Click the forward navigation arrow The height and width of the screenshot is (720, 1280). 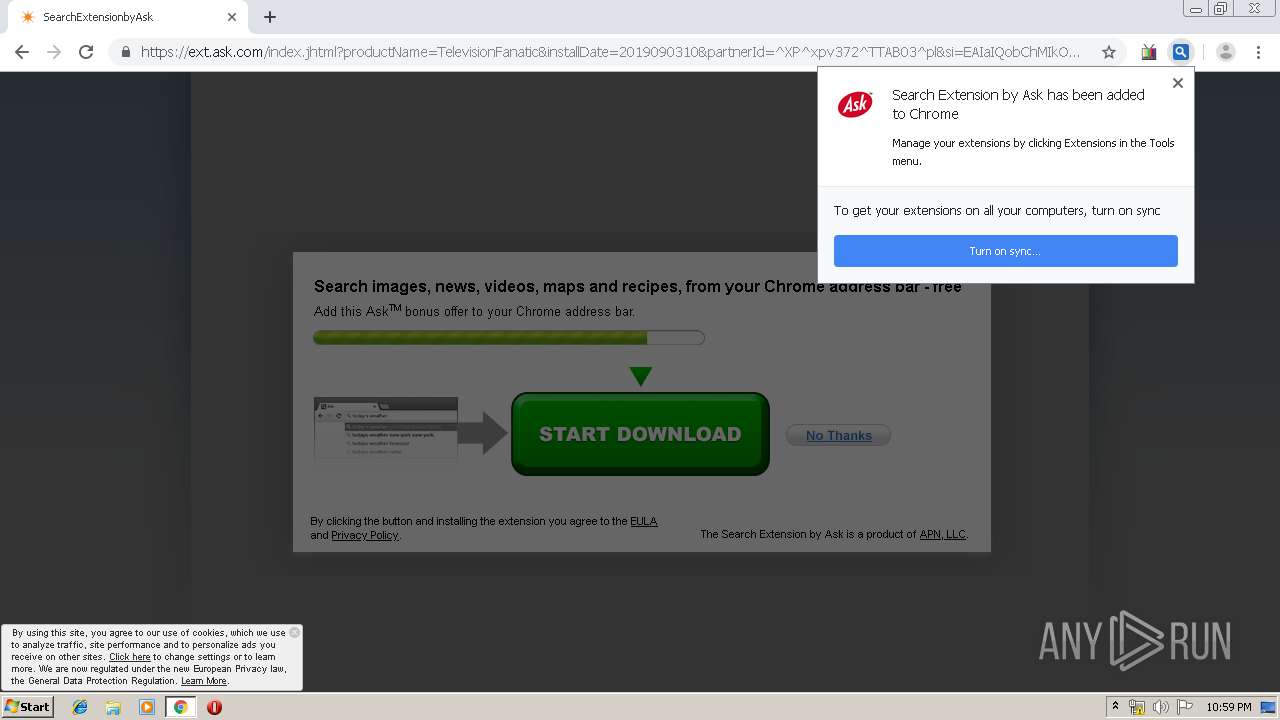[x=54, y=52]
